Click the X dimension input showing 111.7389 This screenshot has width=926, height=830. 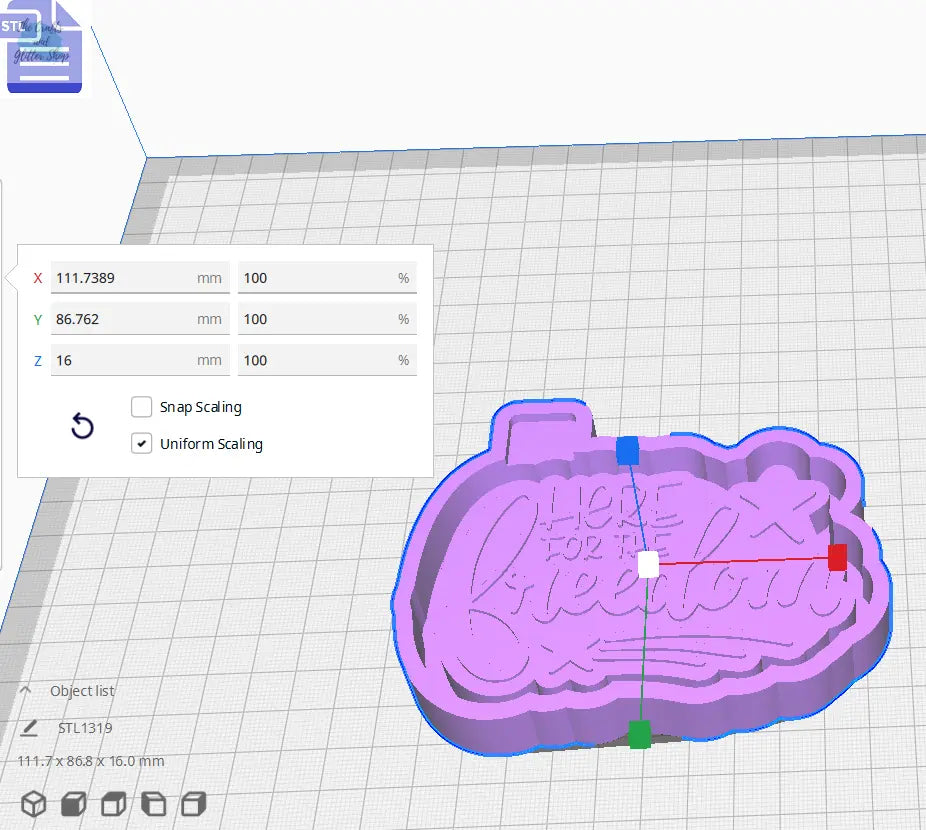pos(140,277)
